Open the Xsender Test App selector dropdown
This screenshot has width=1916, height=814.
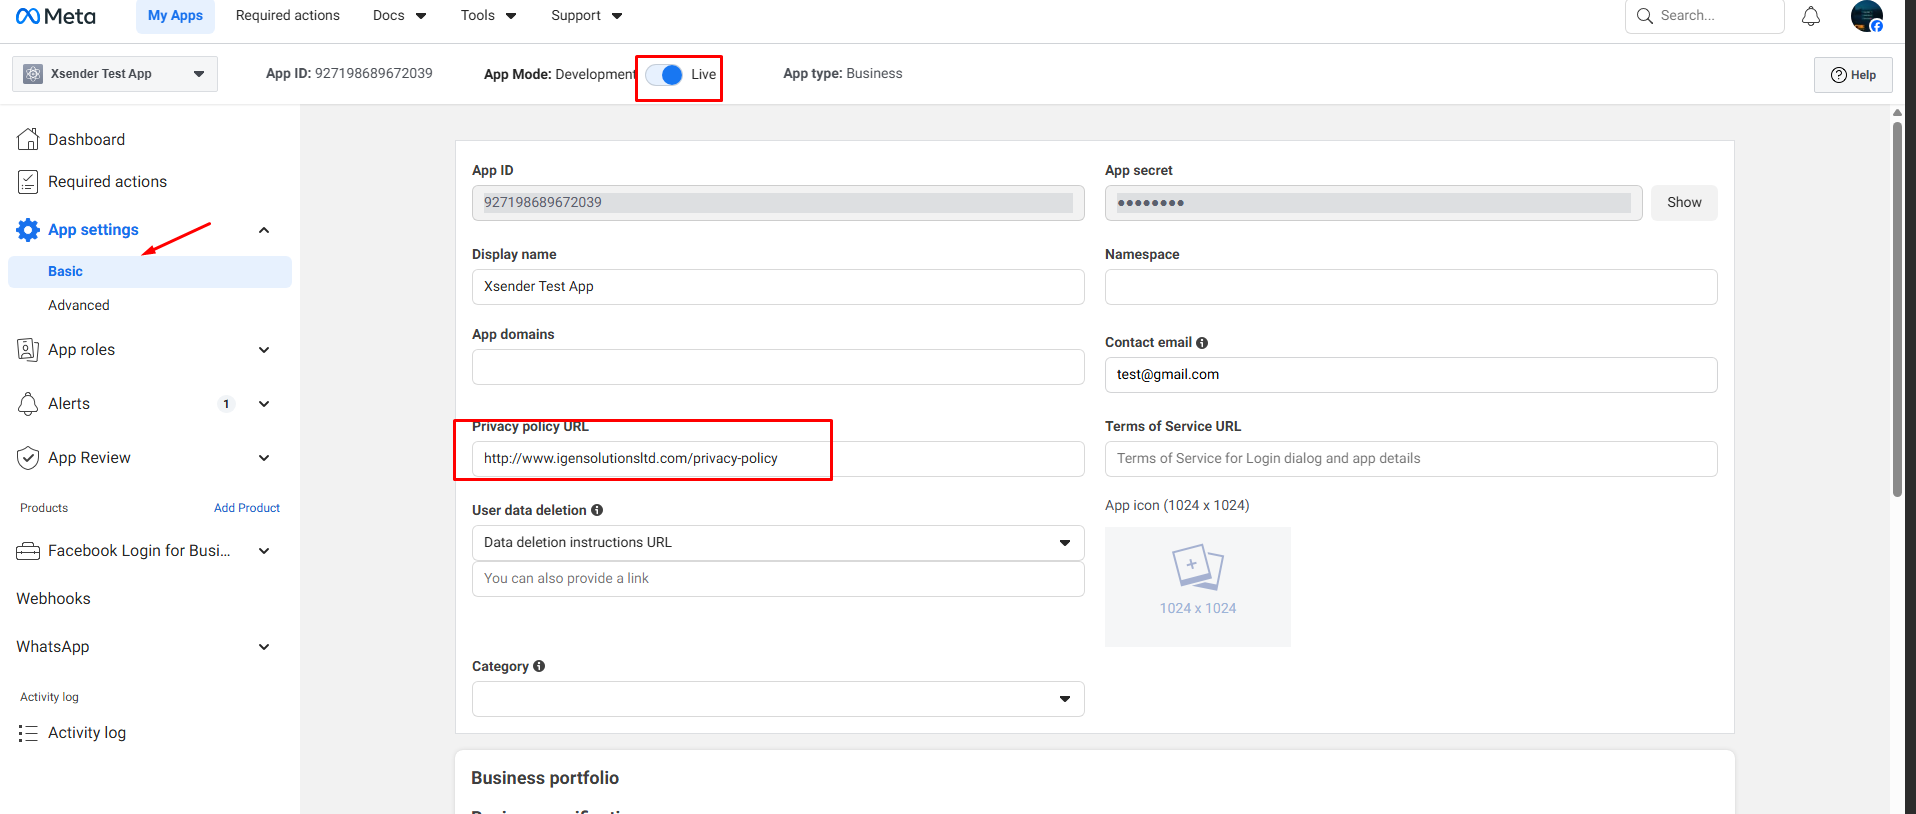115,74
